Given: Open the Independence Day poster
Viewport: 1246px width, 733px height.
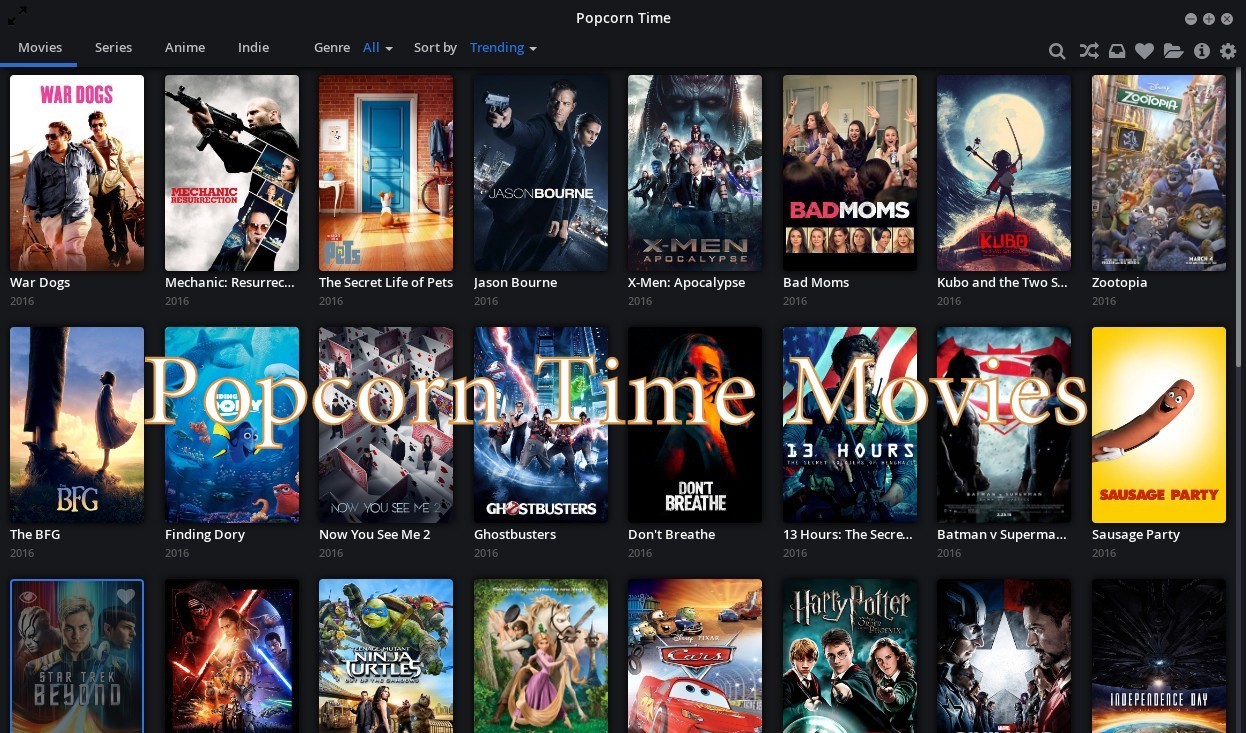Looking at the screenshot, I should (x=1159, y=656).
